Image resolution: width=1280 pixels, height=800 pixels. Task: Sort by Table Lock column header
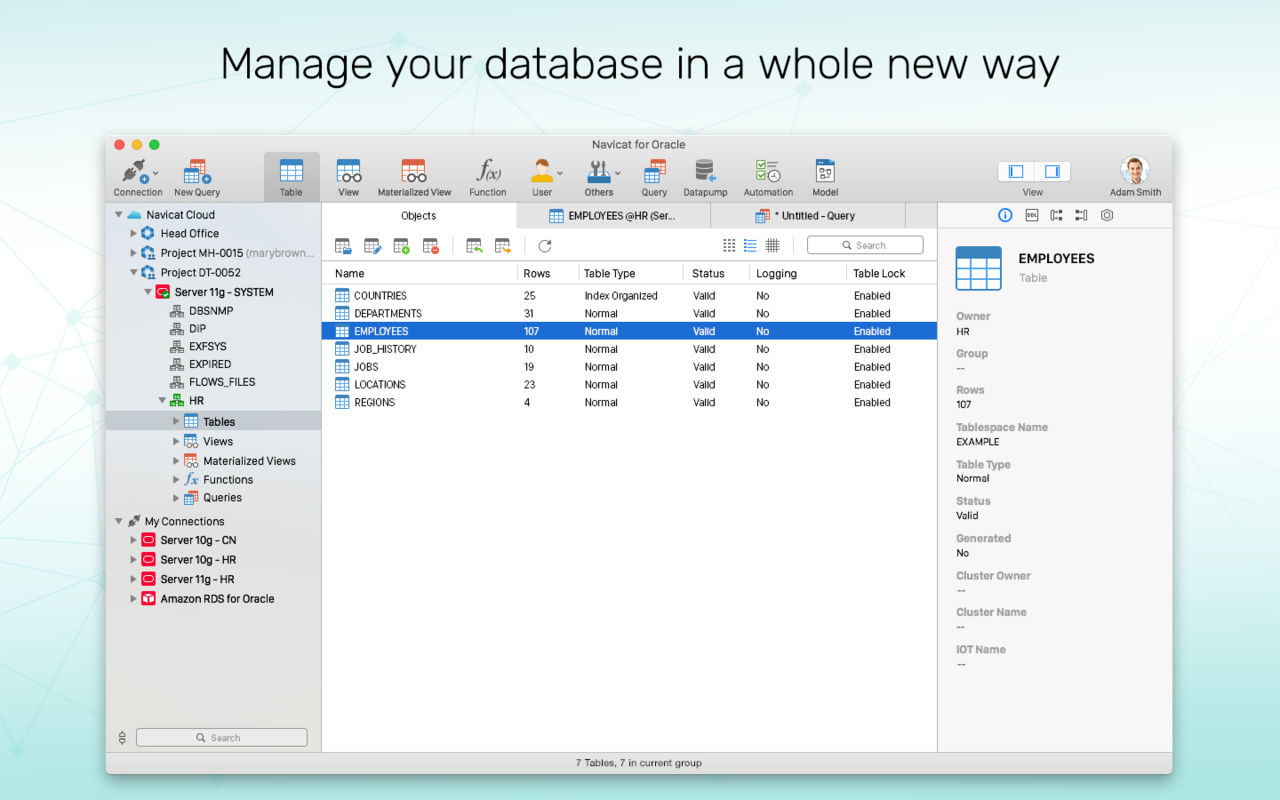891,273
